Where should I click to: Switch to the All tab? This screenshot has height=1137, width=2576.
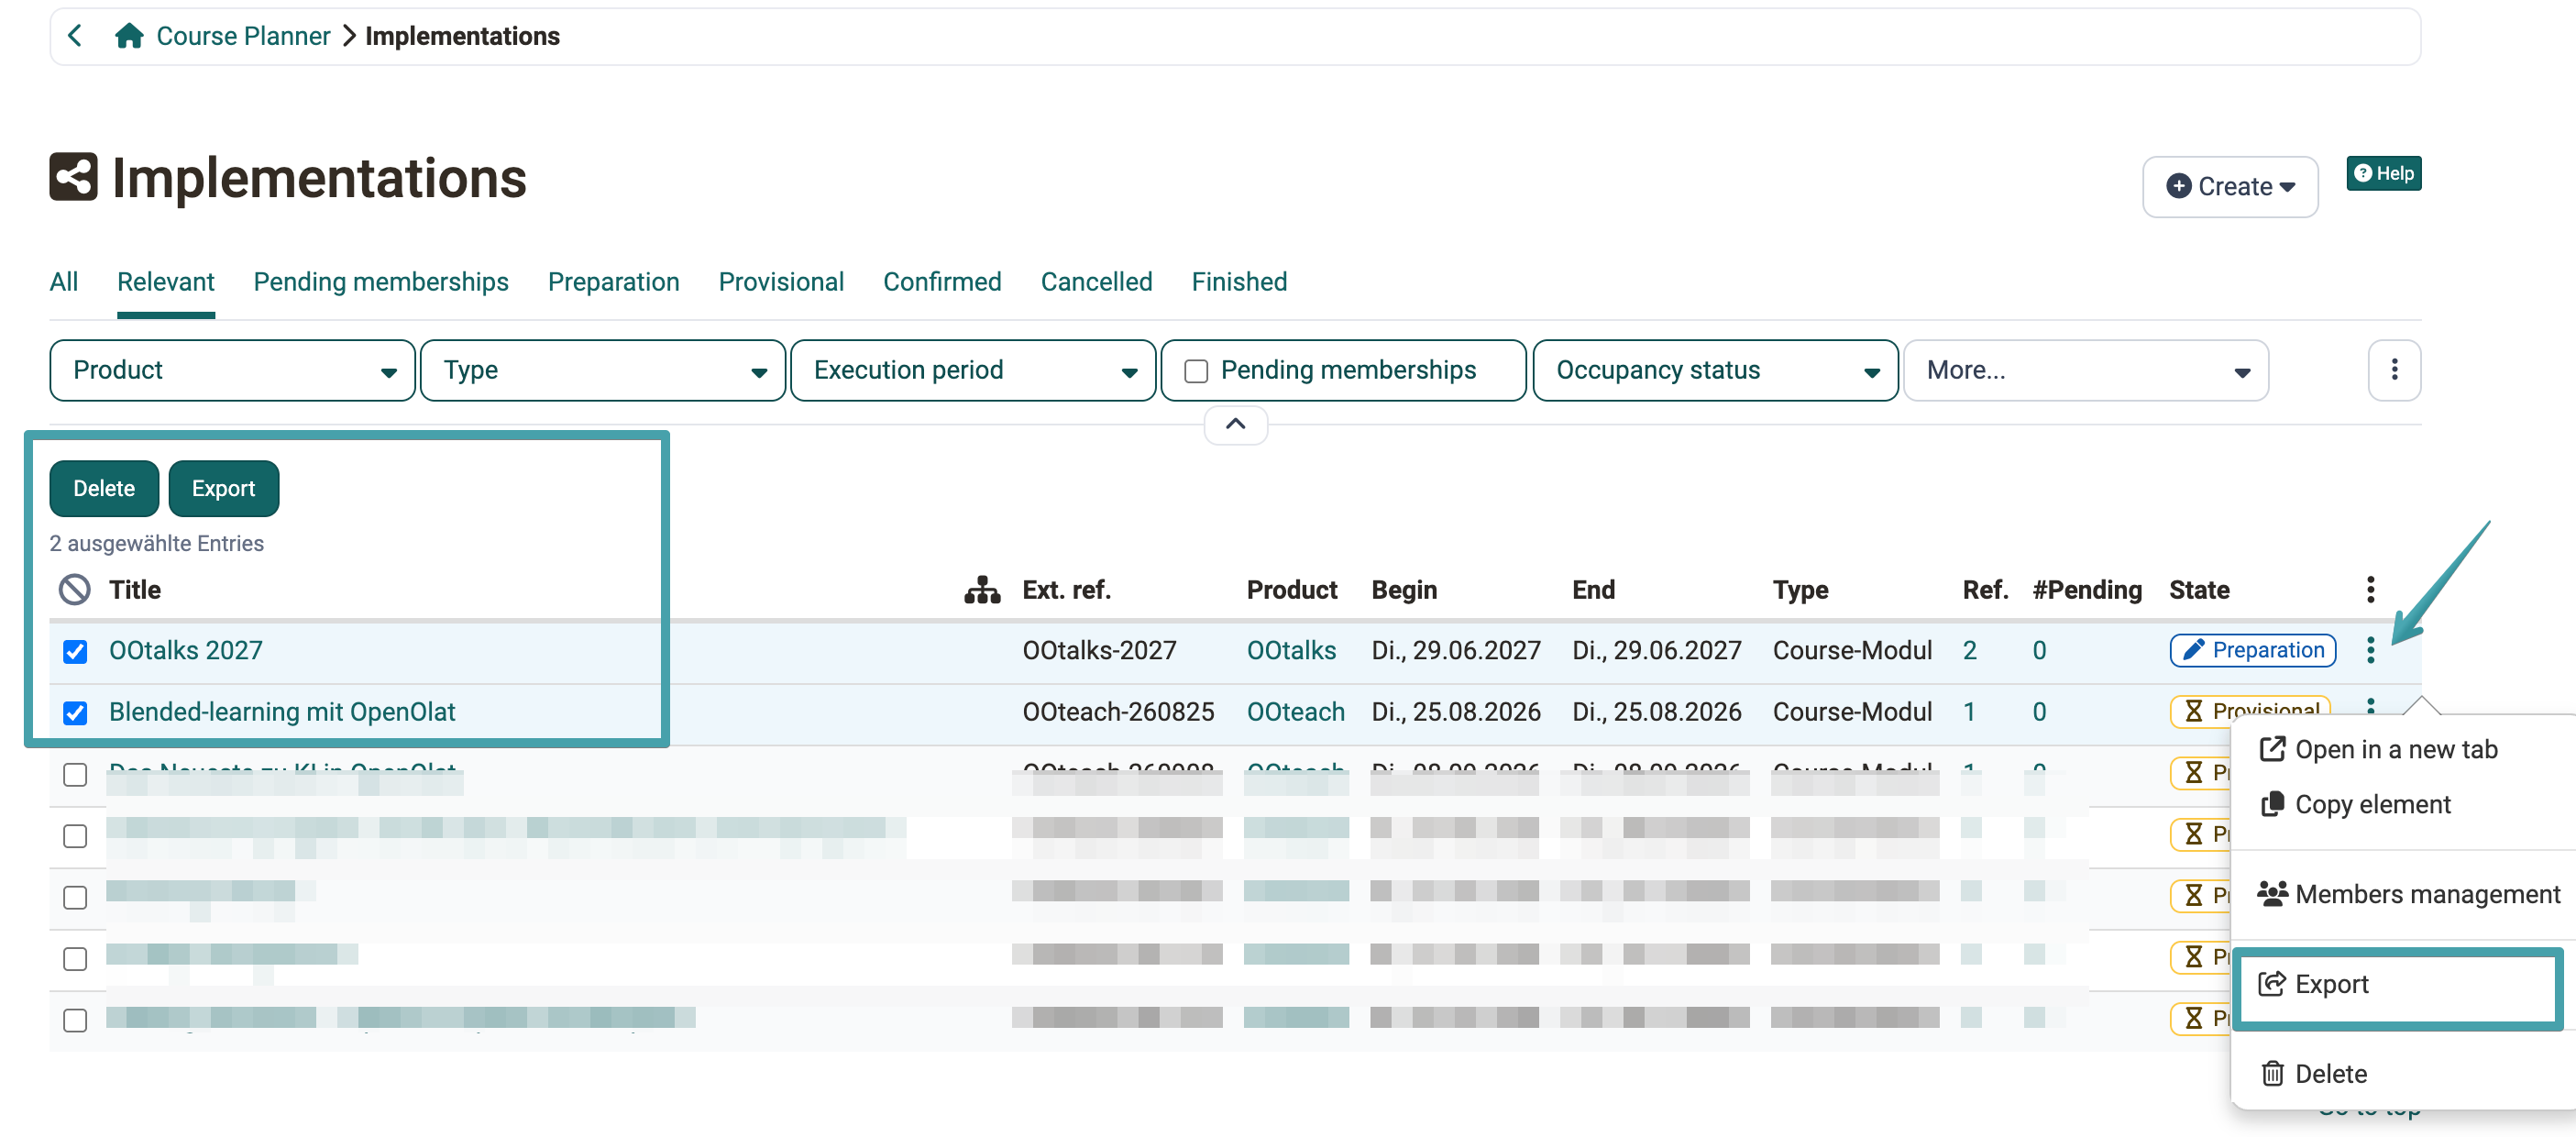(x=64, y=282)
